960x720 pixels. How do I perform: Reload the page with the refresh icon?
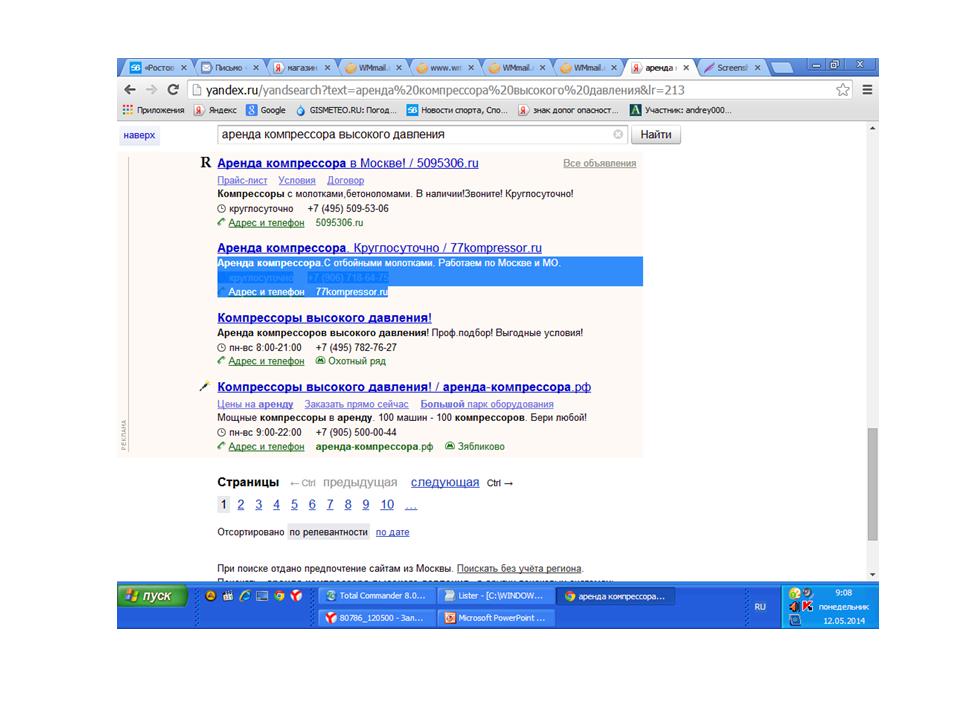(173, 90)
